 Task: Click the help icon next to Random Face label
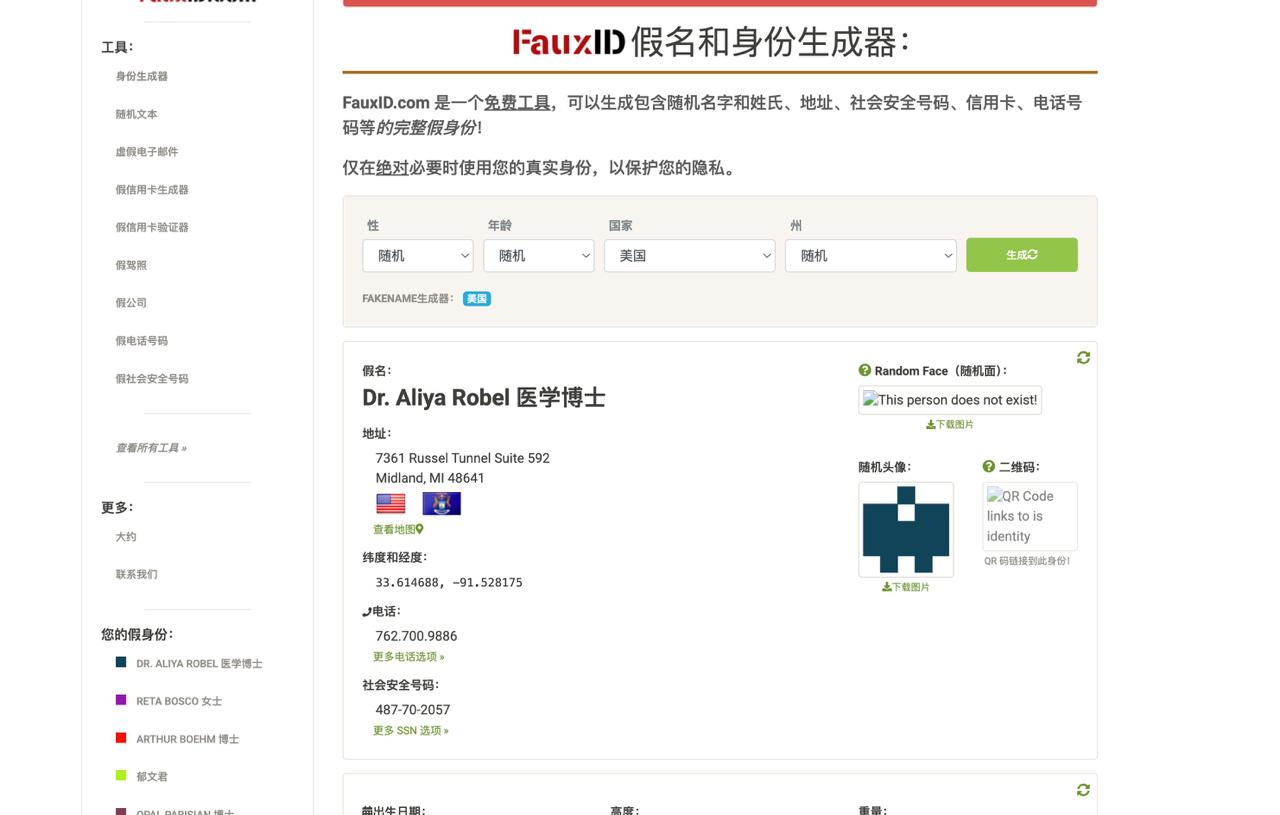coord(864,370)
